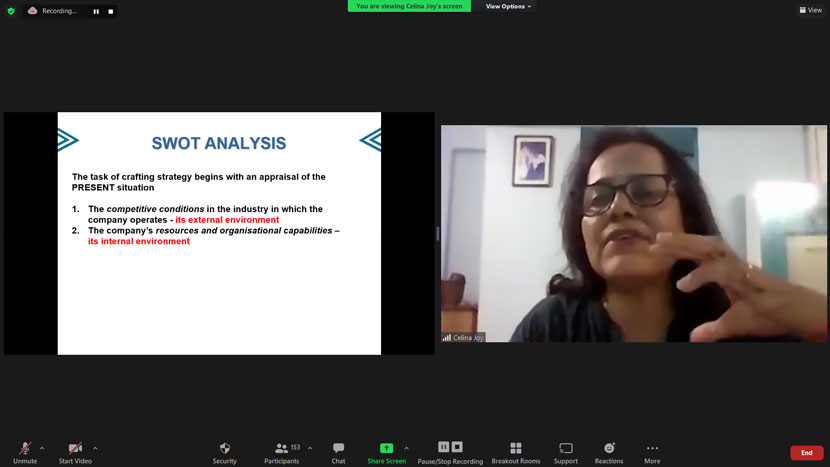Screen dimensions: 830x467
Task: Open View Options dropdown
Action: point(508,6)
